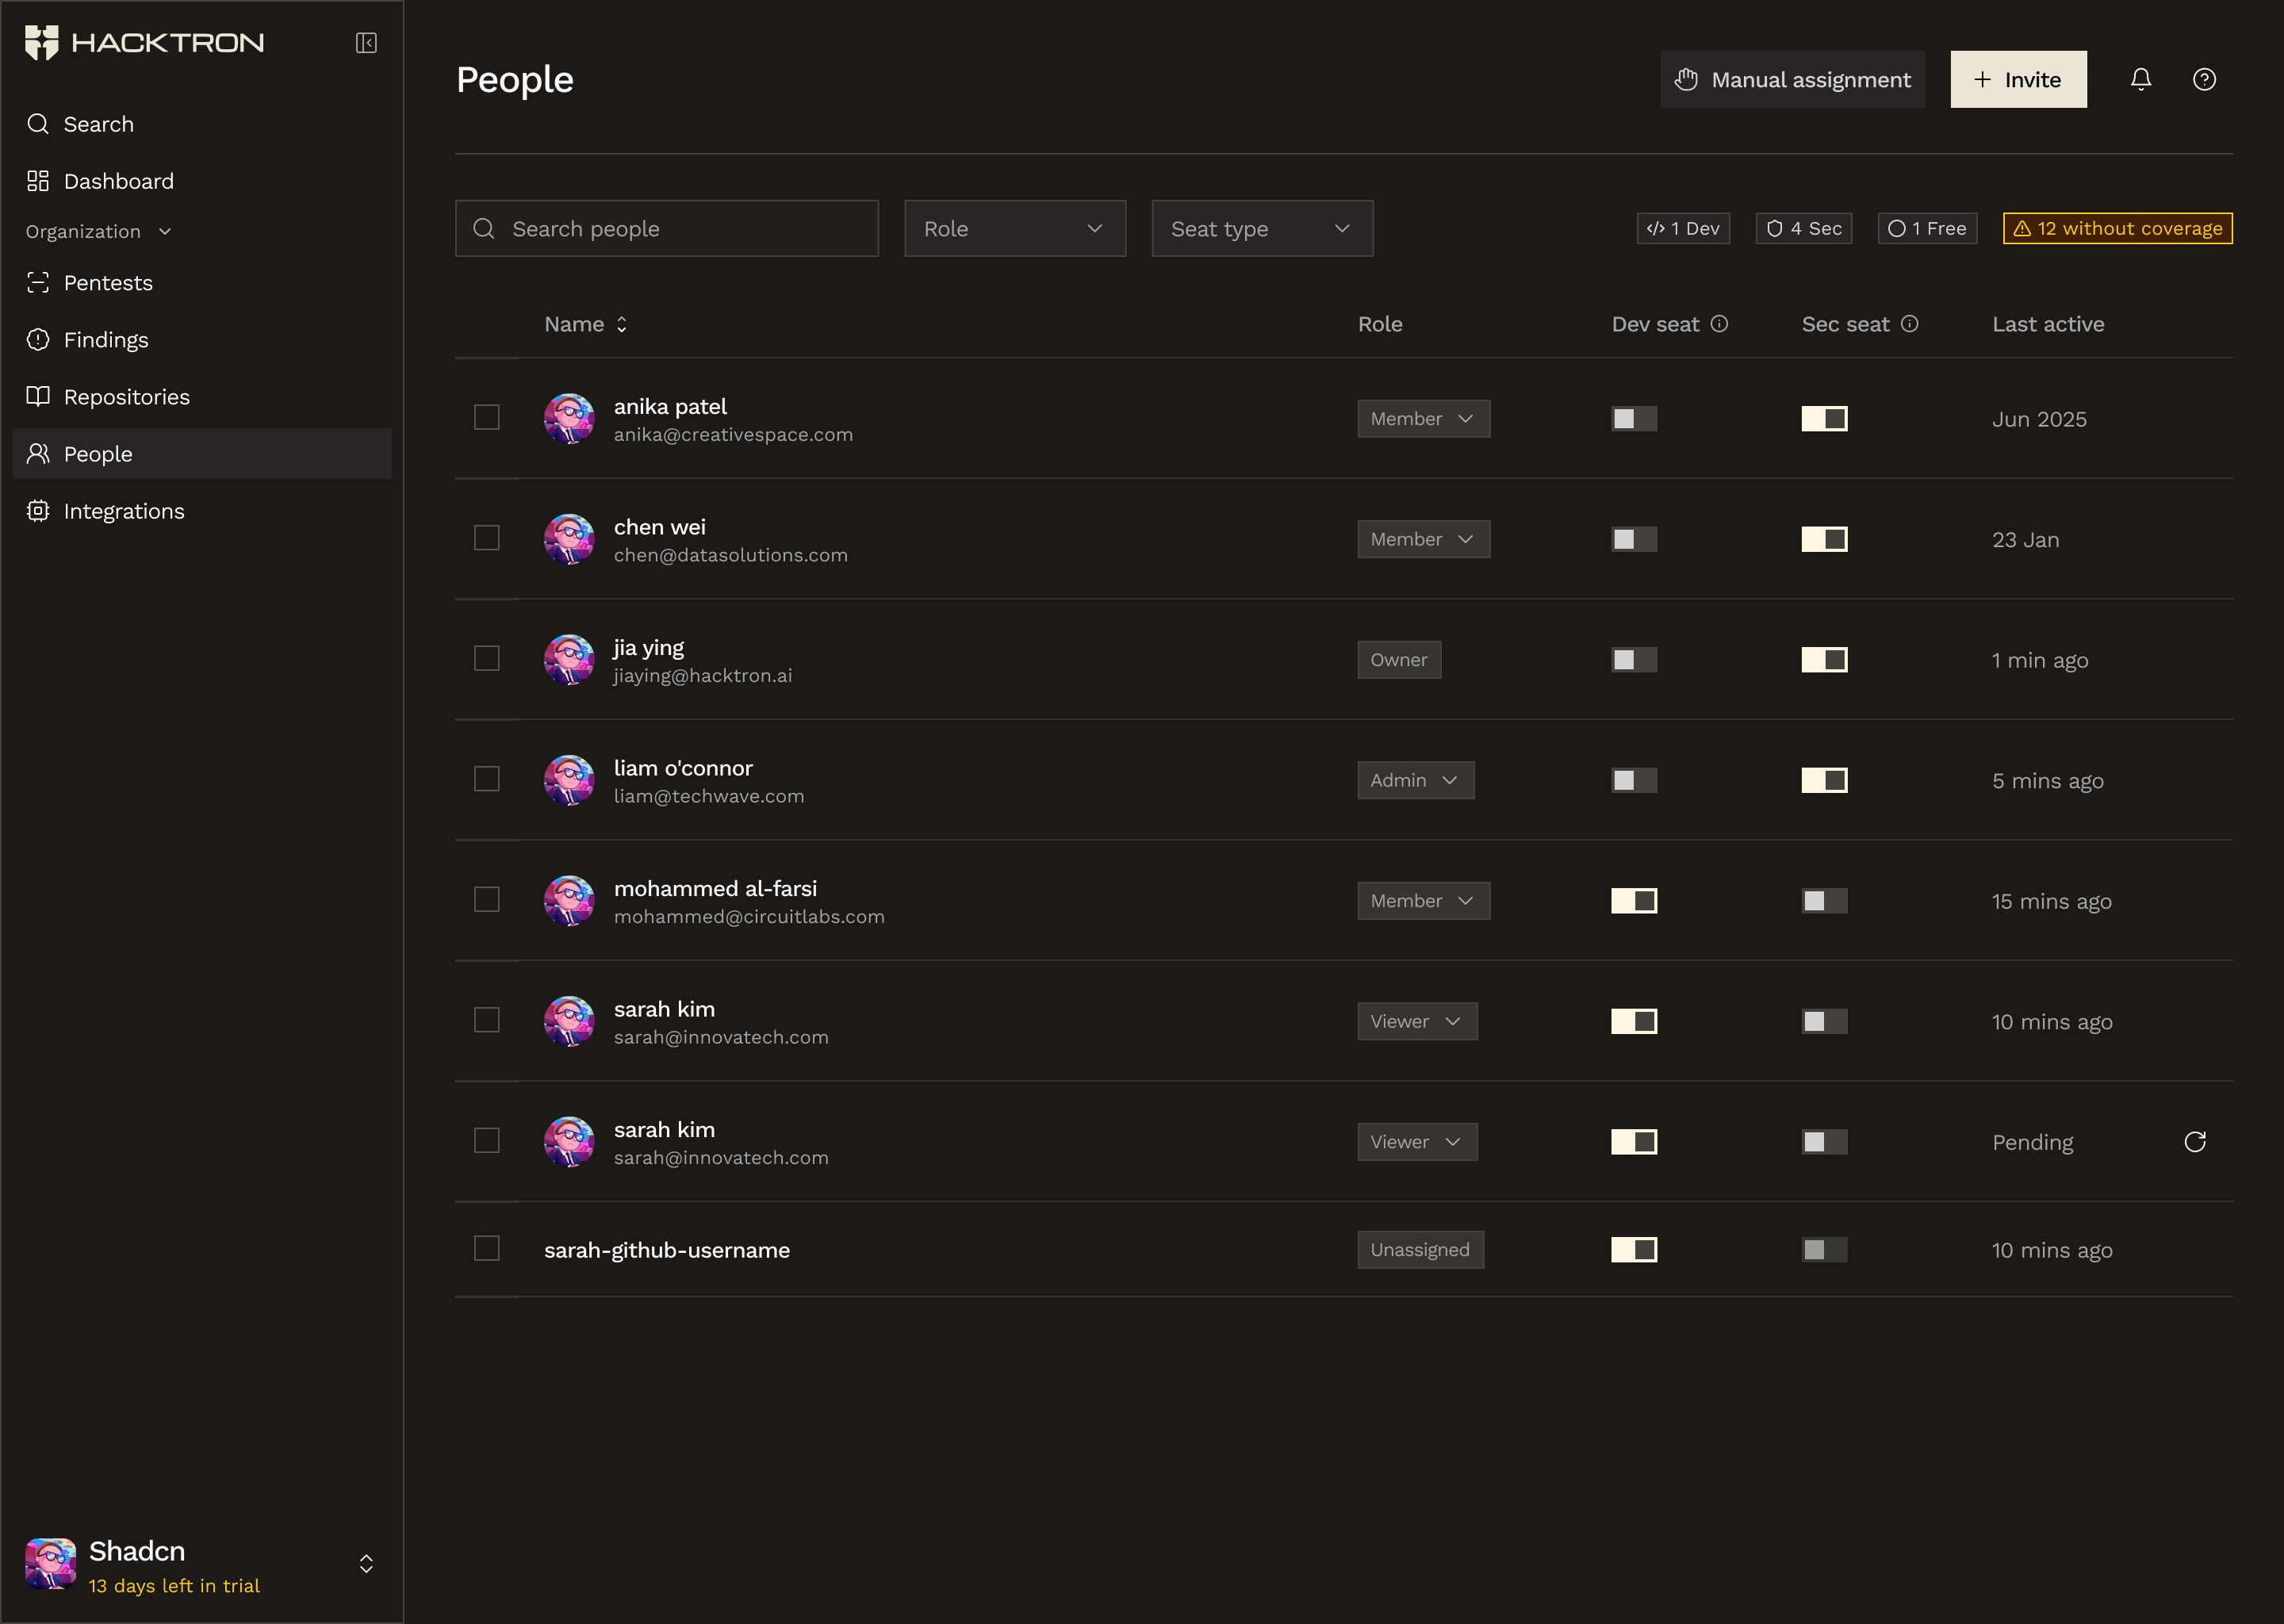Click the Invite button
Image resolution: width=2284 pixels, height=1624 pixels.
pyautogui.click(x=2017, y=79)
